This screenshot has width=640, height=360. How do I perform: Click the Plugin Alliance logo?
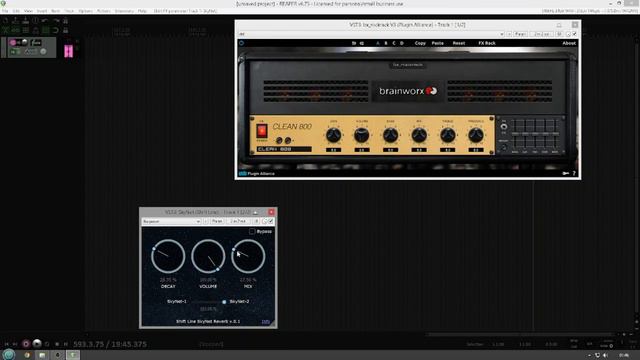[x=257, y=173]
